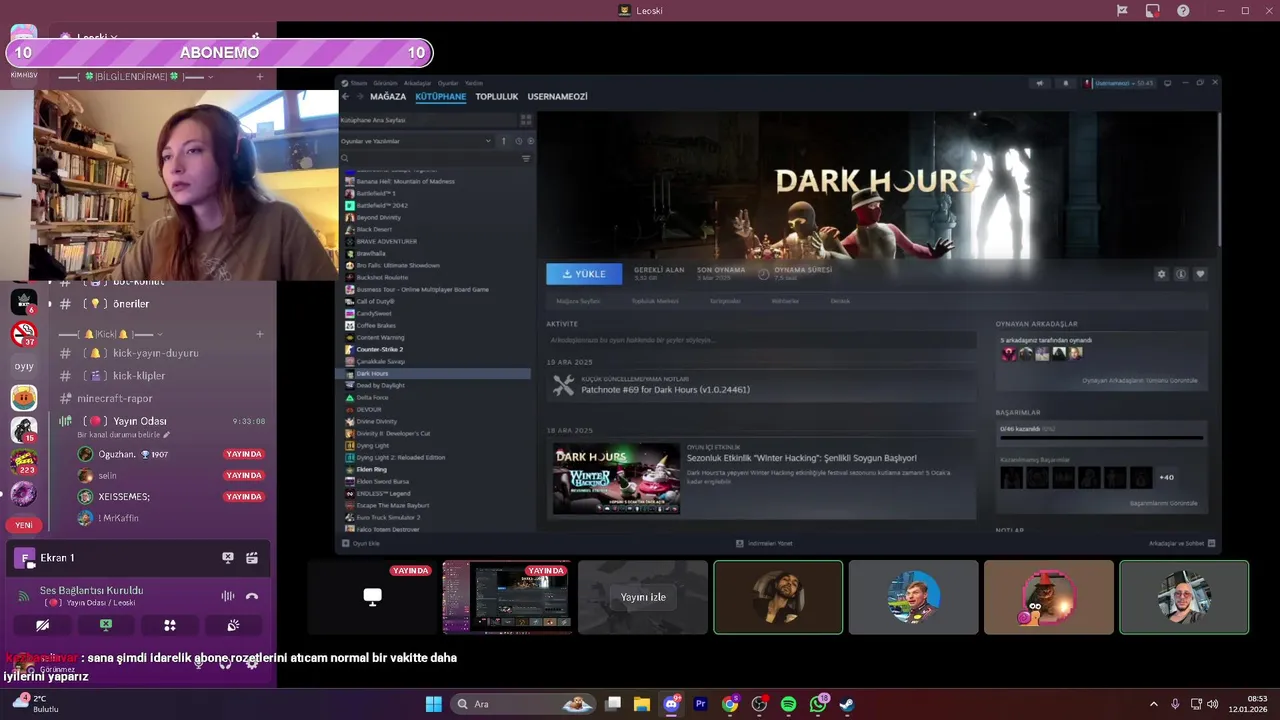Open WhatsApp from Windows taskbar
The image size is (1280, 720).
tap(818, 704)
